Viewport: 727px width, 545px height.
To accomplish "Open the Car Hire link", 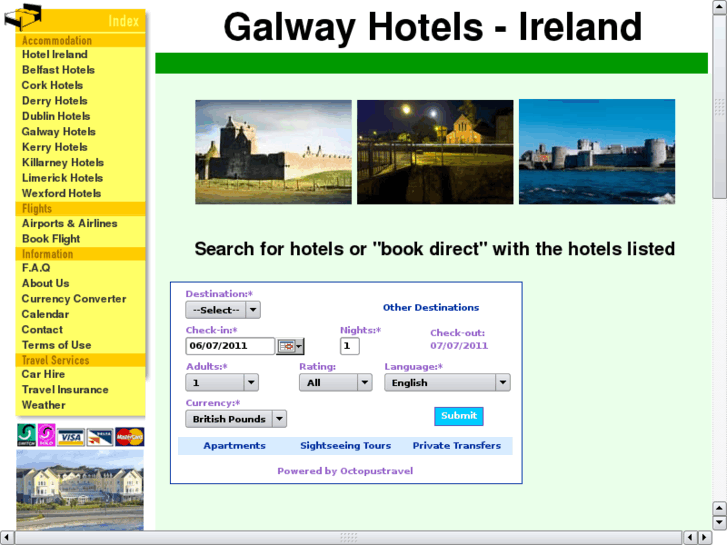I will (x=43, y=374).
